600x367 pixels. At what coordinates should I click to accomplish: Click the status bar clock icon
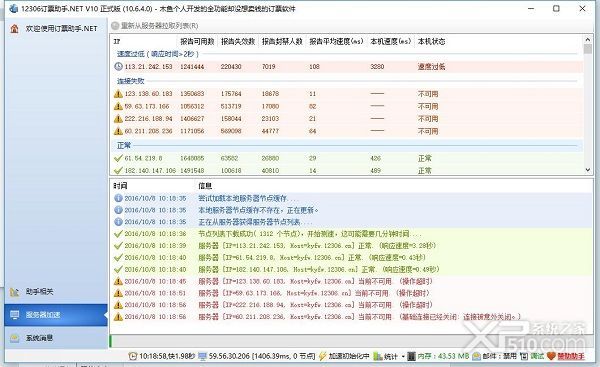(x=133, y=356)
